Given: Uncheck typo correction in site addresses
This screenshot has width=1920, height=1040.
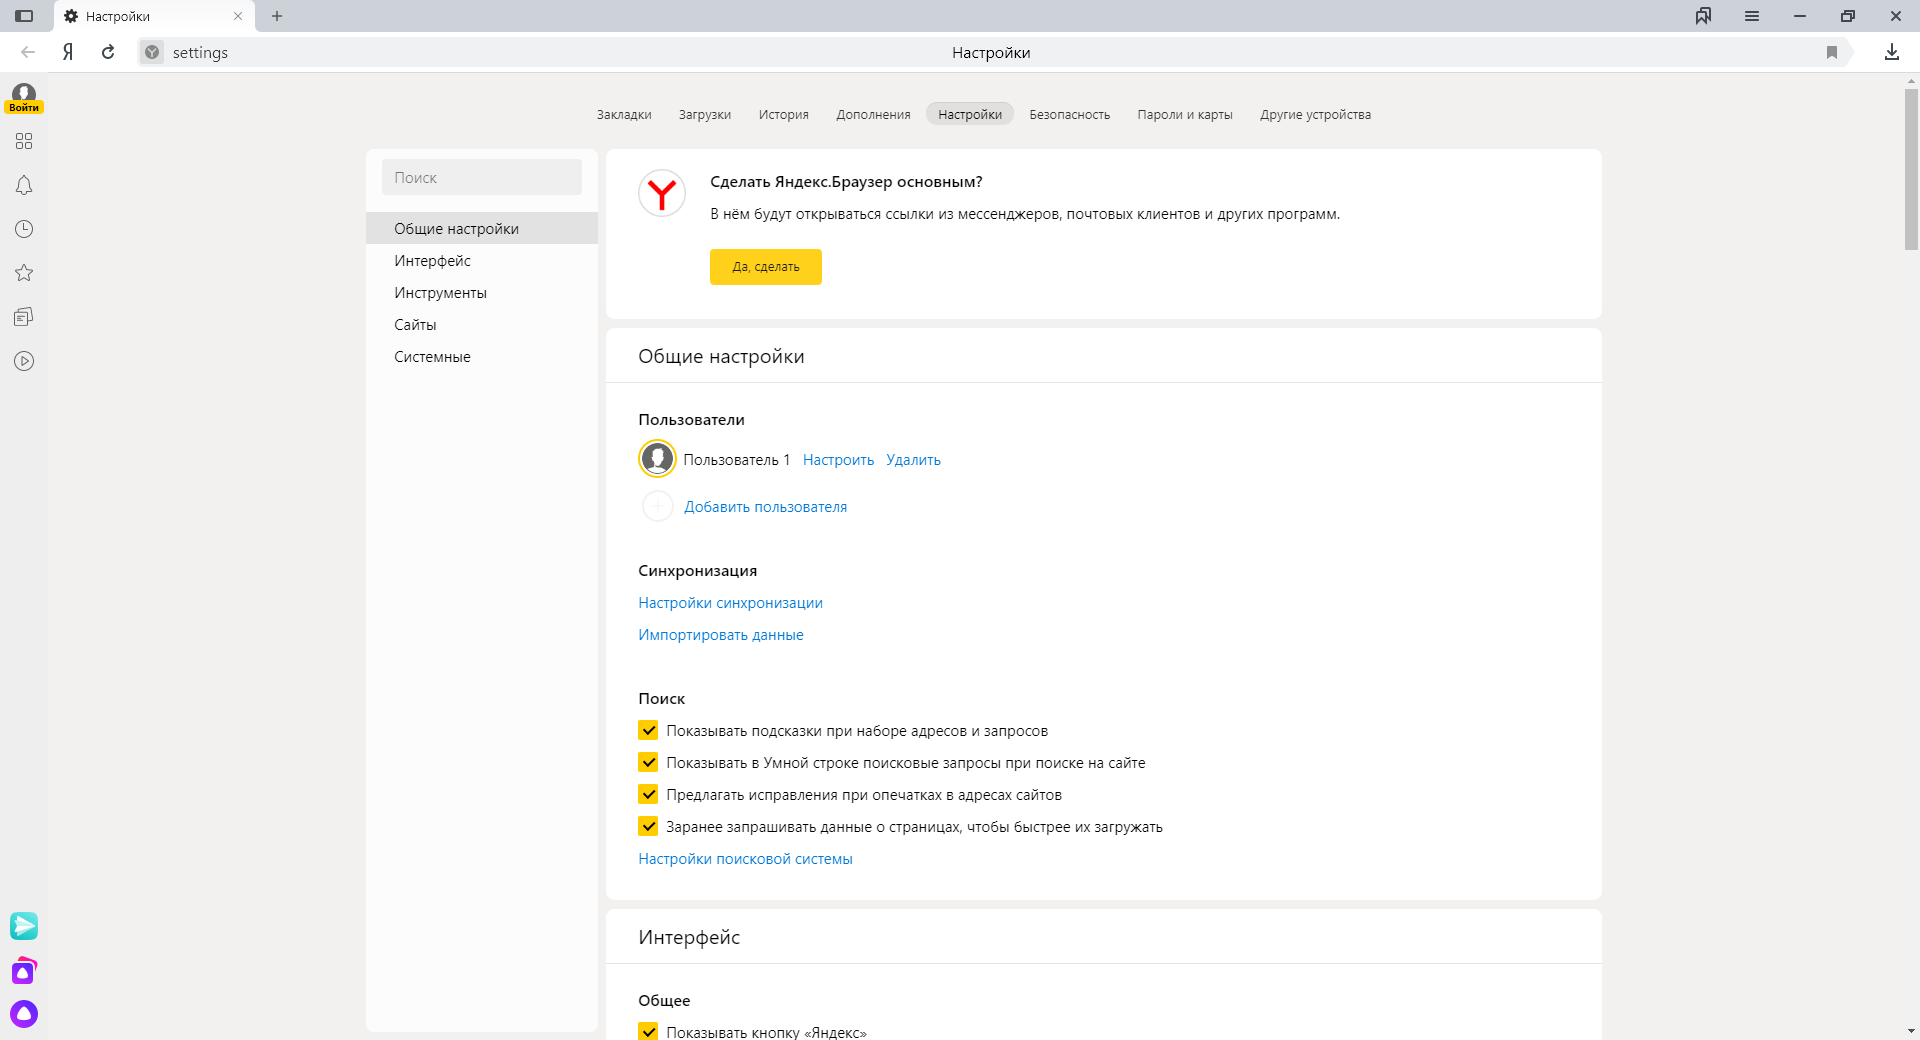Looking at the screenshot, I should [648, 795].
